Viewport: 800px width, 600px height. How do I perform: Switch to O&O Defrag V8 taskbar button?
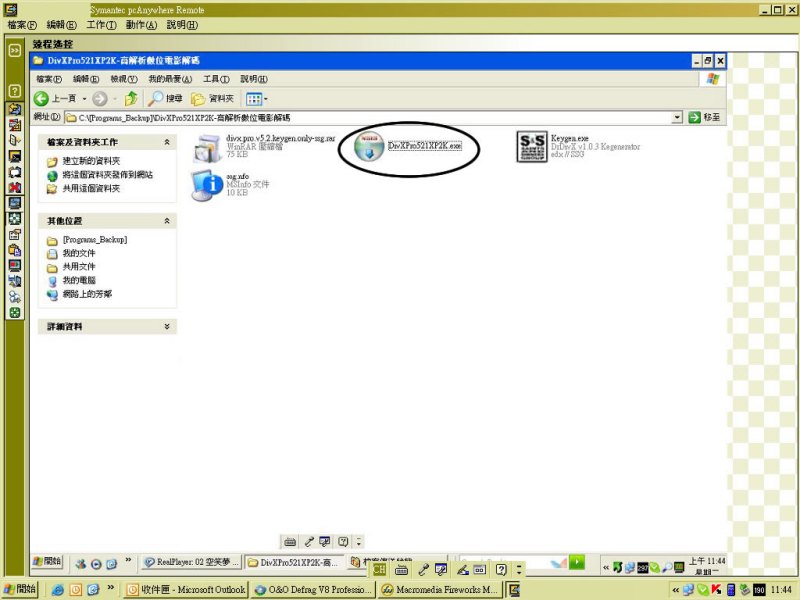(x=313, y=590)
